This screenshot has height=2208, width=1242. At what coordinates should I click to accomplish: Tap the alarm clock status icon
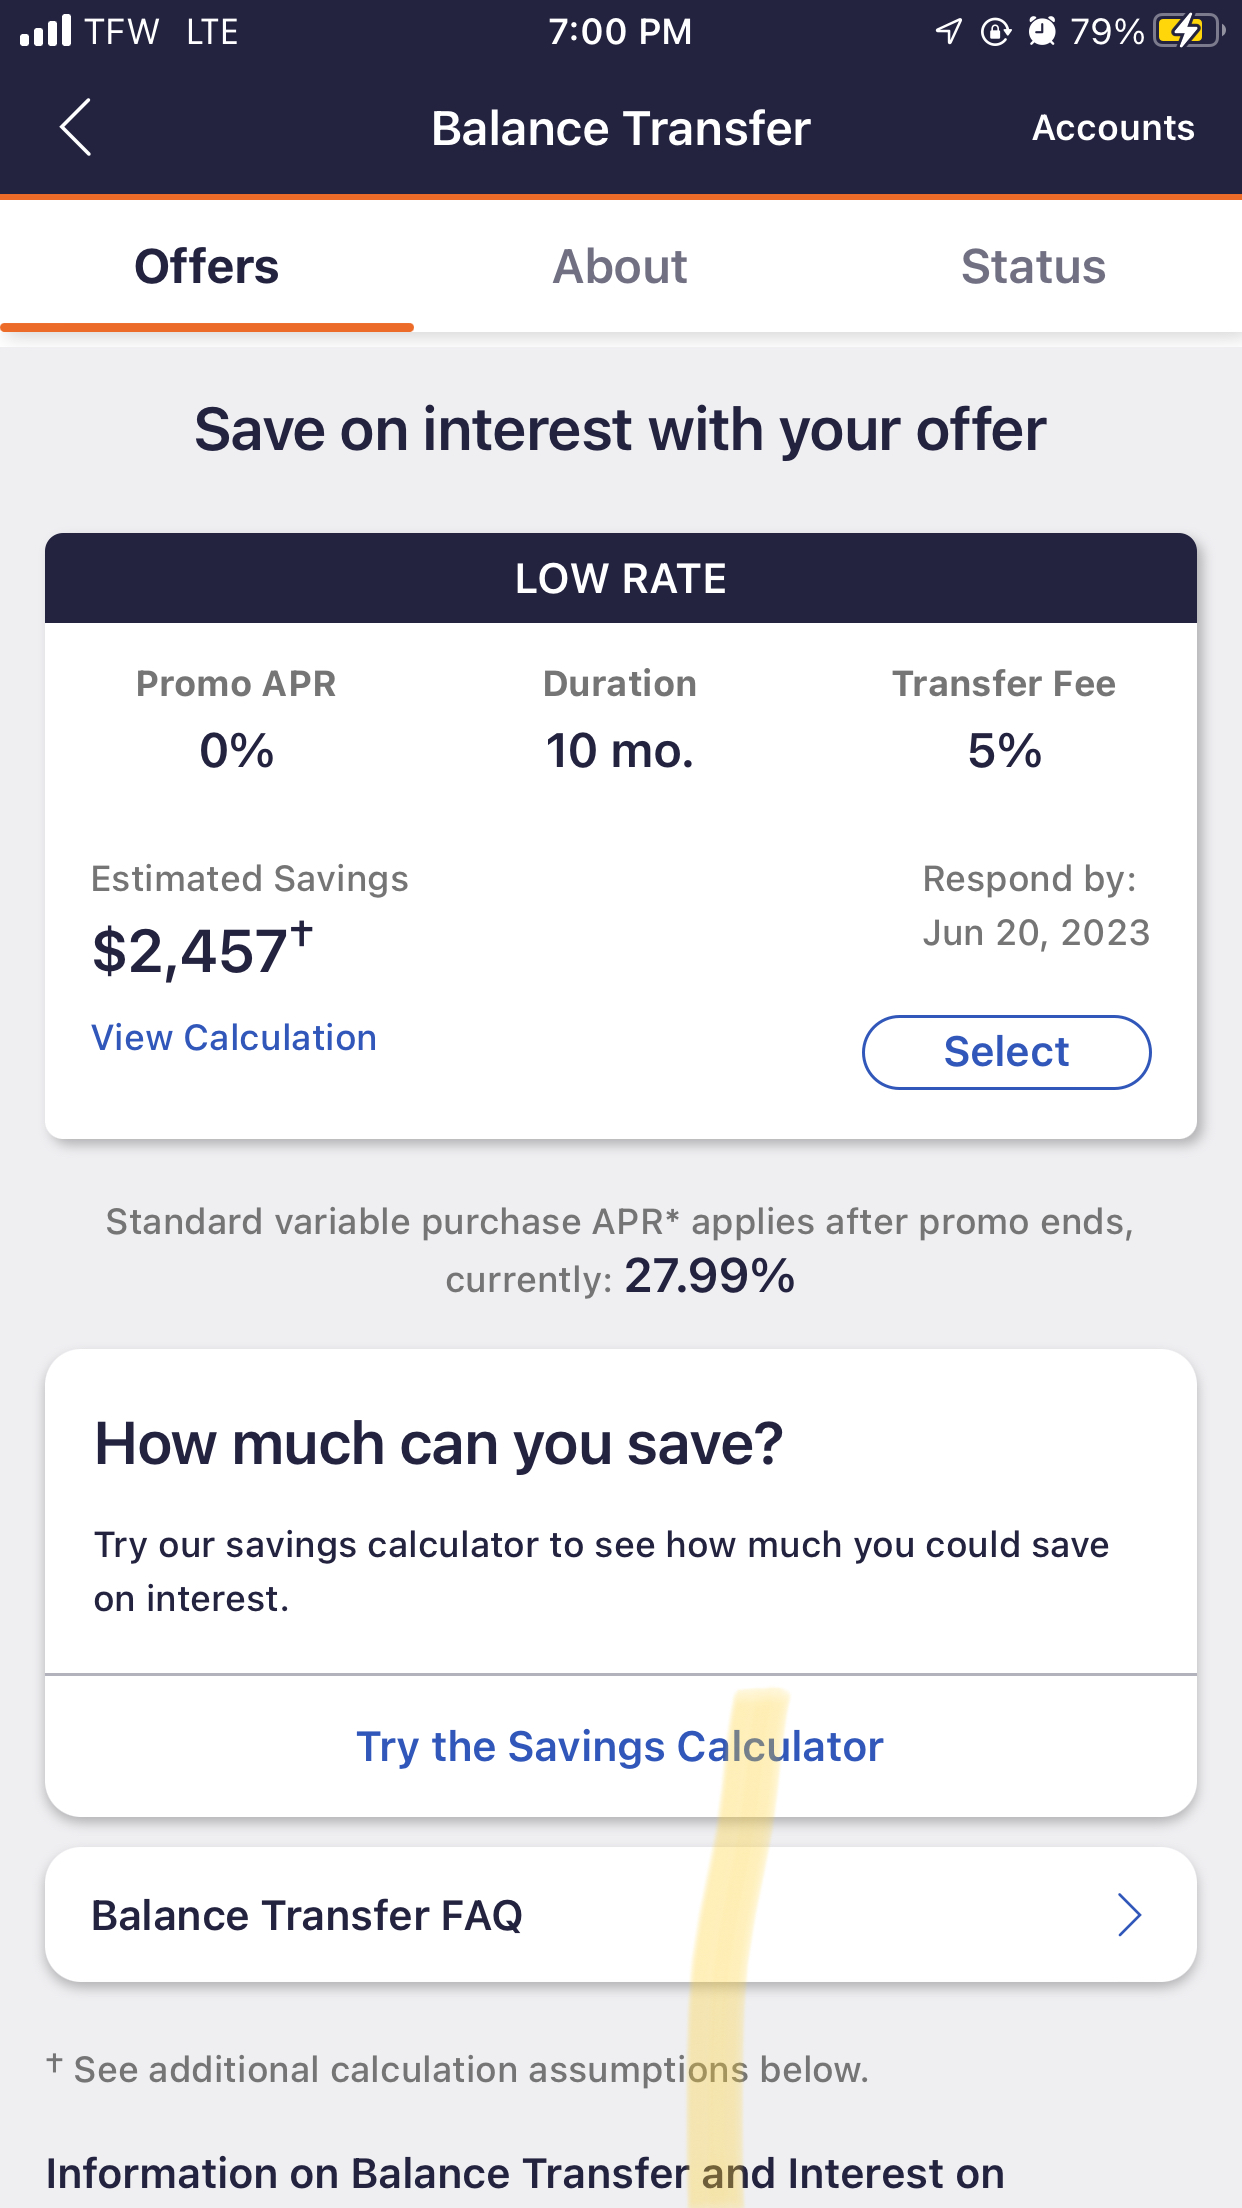1042,32
